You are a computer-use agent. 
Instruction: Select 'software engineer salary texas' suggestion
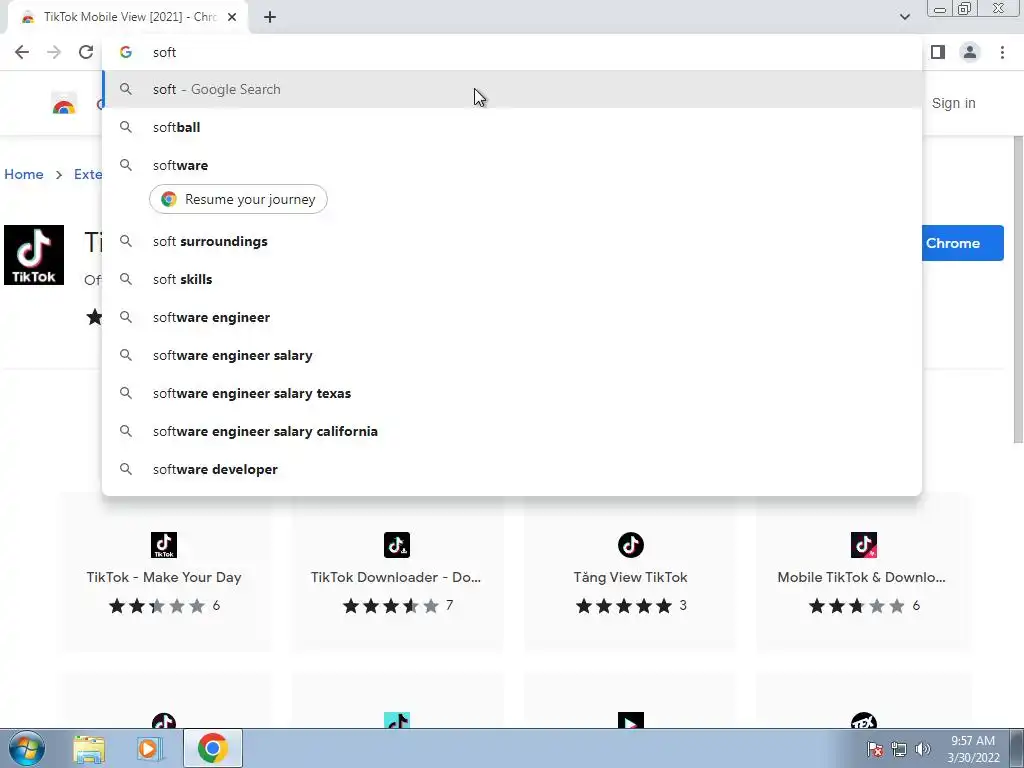(x=512, y=393)
